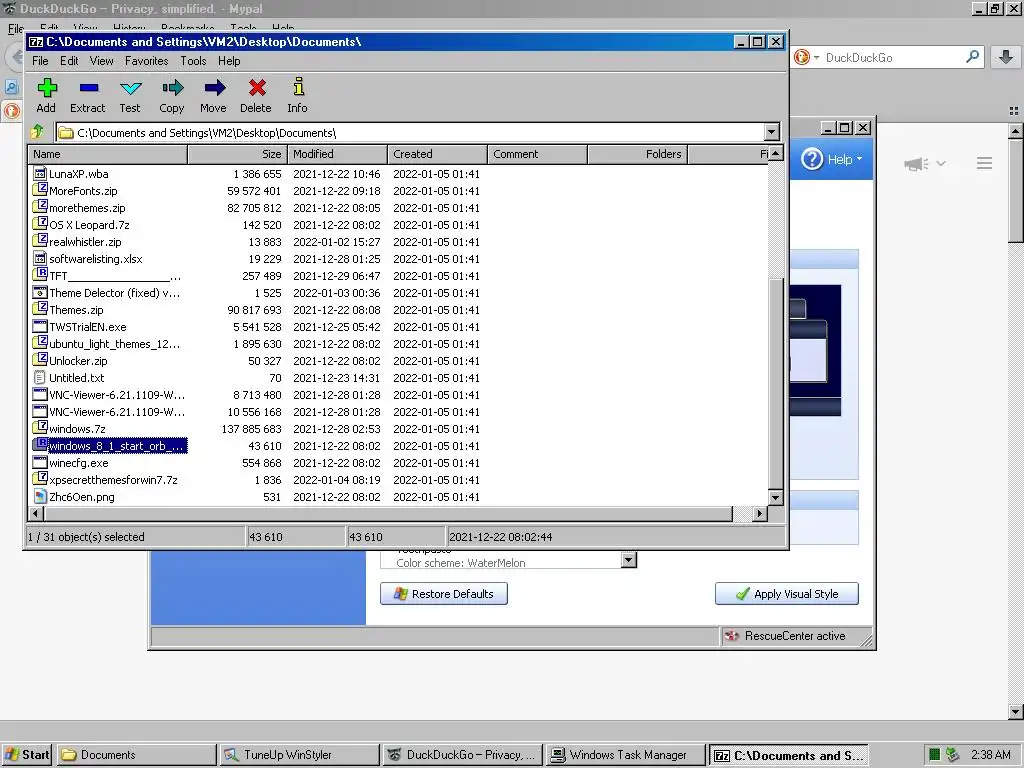Viewport: 1024px width, 768px height.
Task: Click the windows.7z archive icon
Action: [40, 428]
